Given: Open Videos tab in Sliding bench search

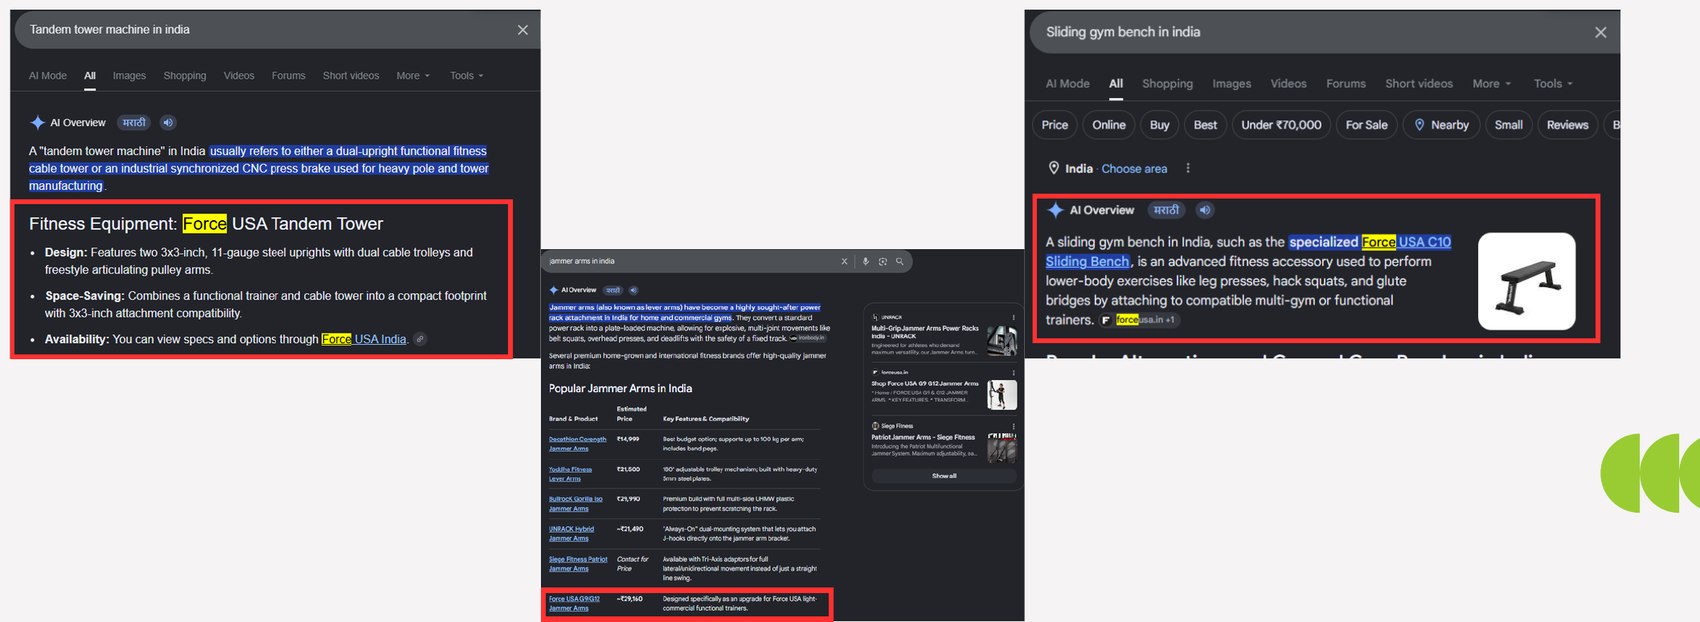Looking at the screenshot, I should point(1288,84).
